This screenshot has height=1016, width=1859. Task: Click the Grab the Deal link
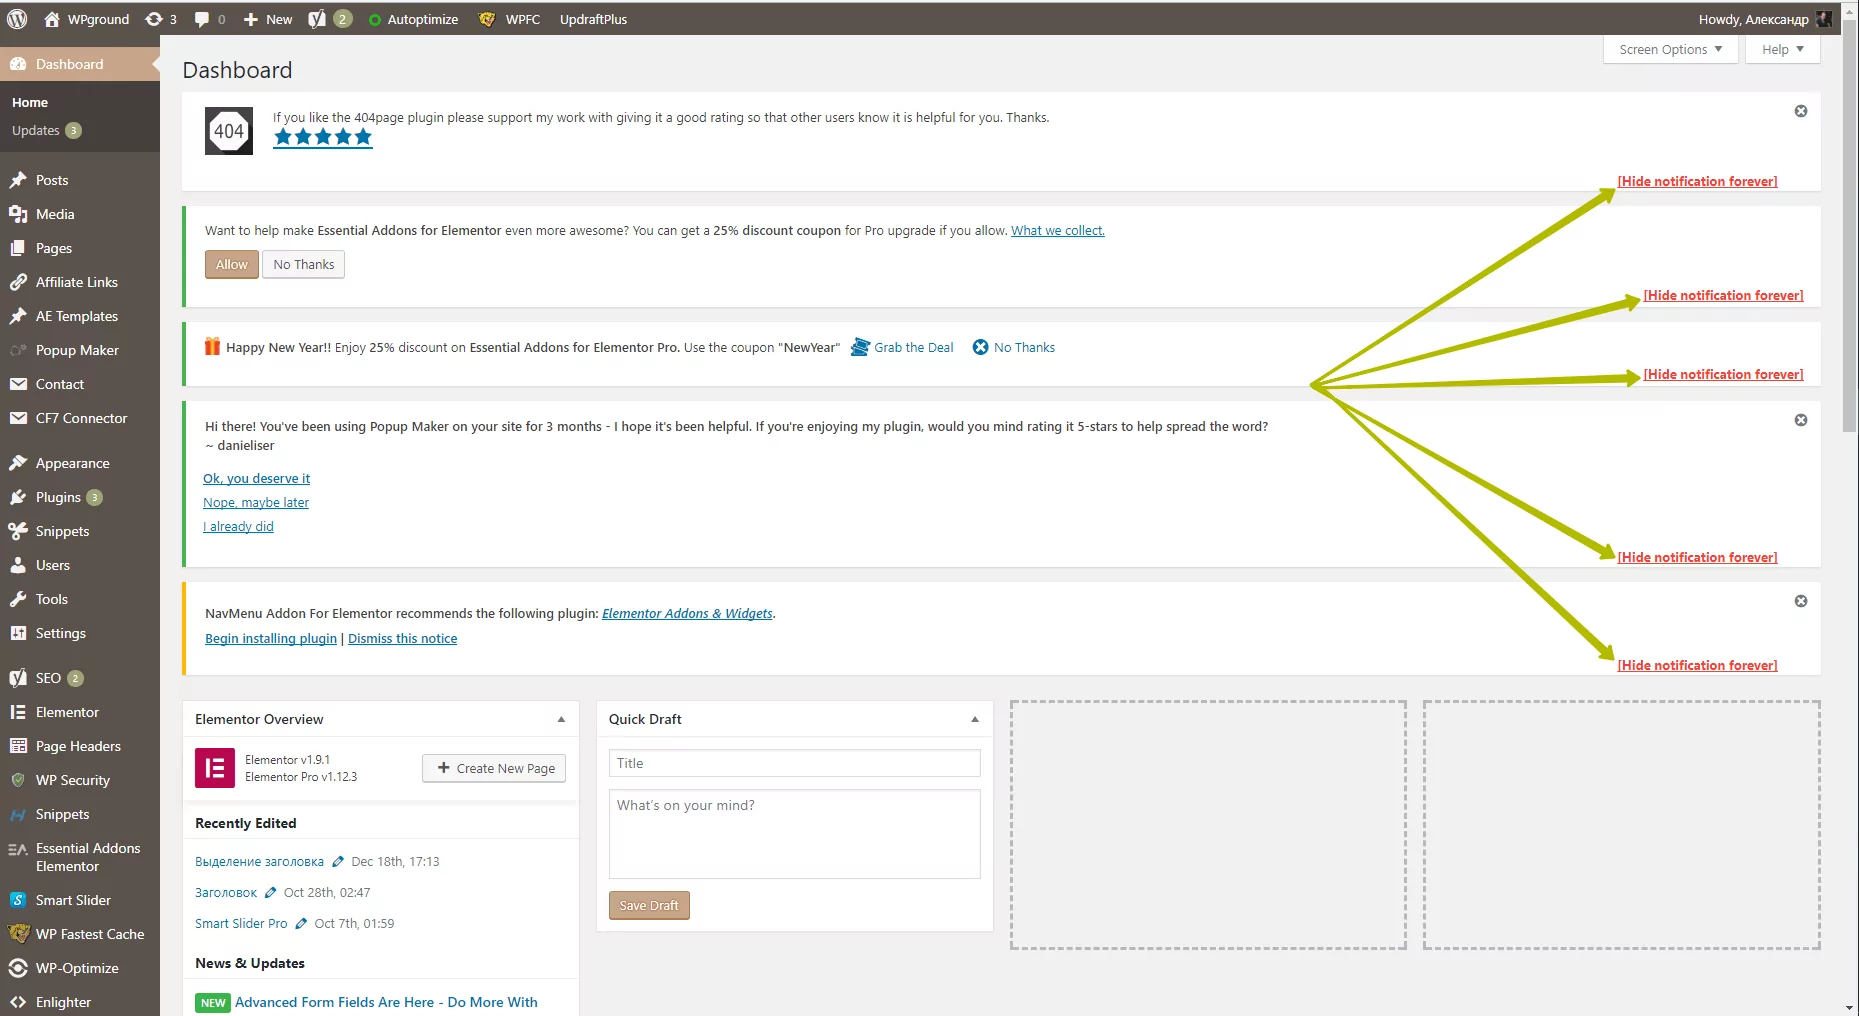tap(913, 347)
